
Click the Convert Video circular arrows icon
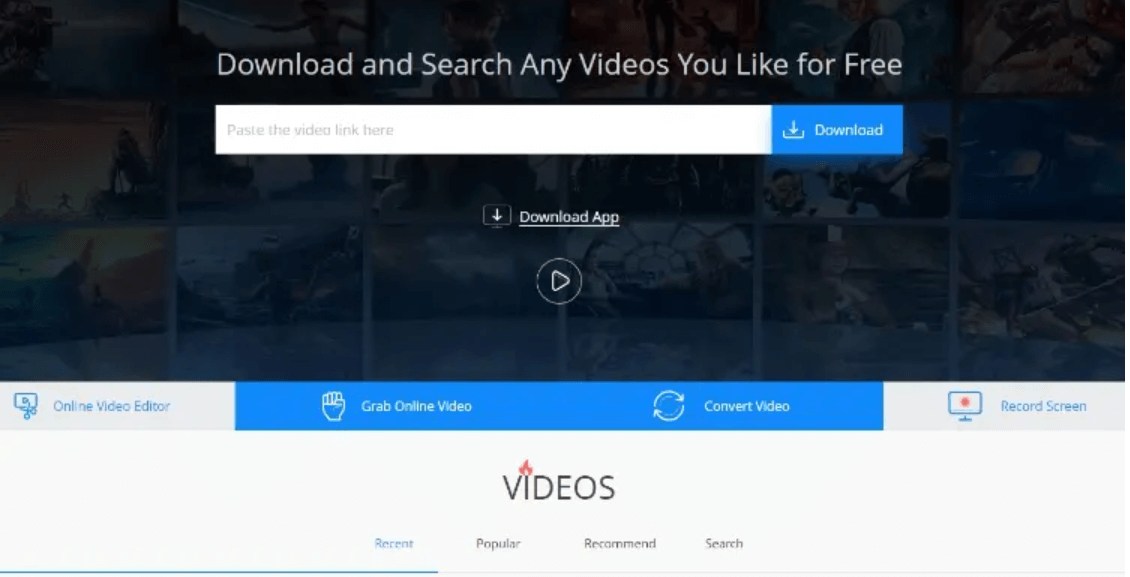pos(668,406)
